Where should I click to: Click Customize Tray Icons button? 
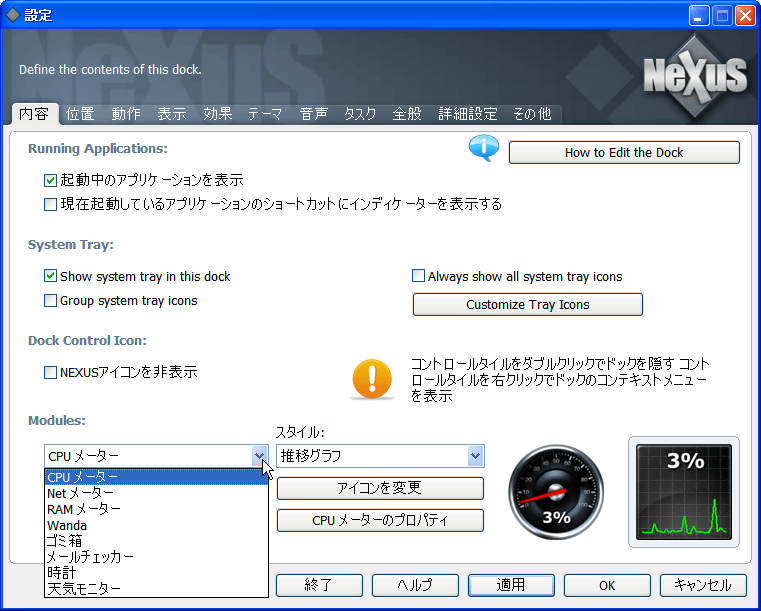[x=528, y=304]
